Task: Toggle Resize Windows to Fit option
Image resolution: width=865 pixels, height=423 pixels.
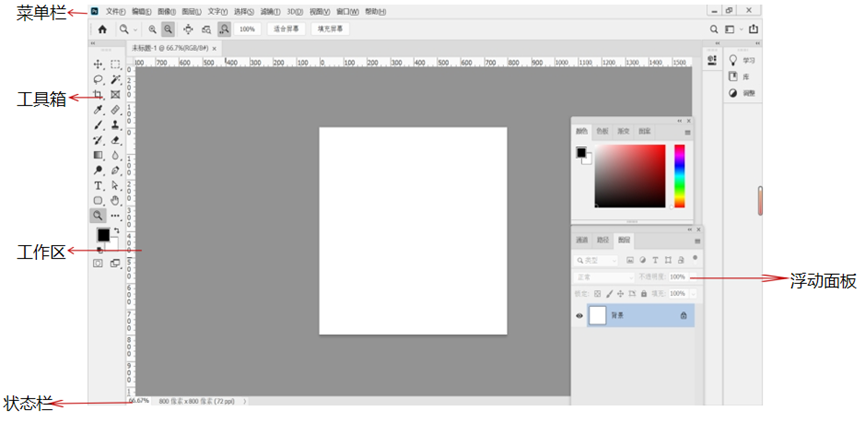Action: (x=188, y=29)
